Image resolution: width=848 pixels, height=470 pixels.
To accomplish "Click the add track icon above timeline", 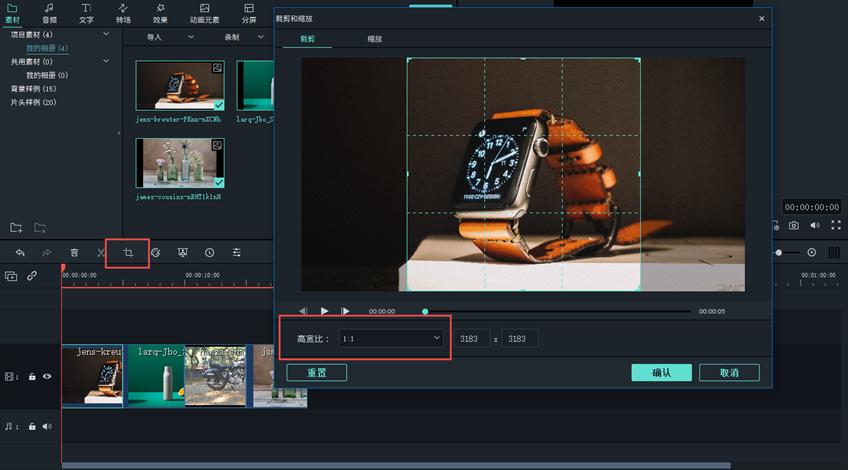I will (x=11, y=276).
